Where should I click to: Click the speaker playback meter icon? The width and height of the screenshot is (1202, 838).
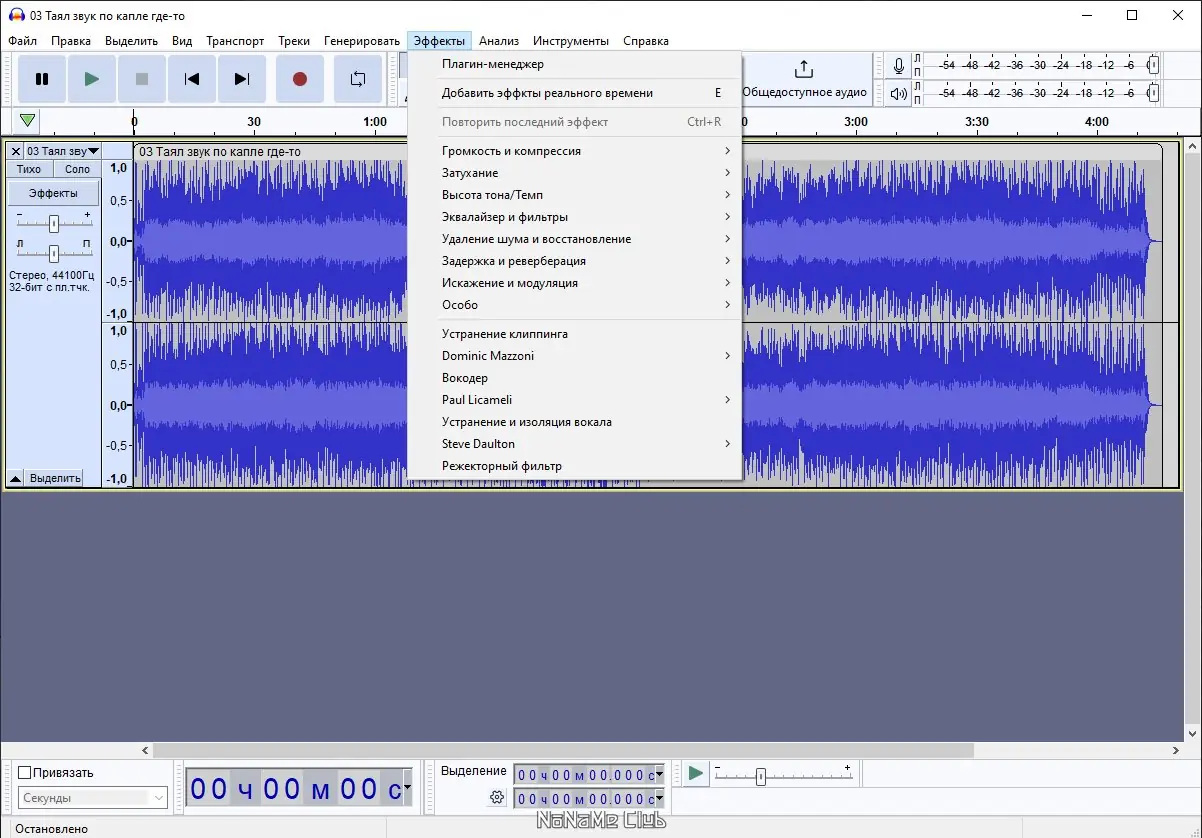coord(899,94)
